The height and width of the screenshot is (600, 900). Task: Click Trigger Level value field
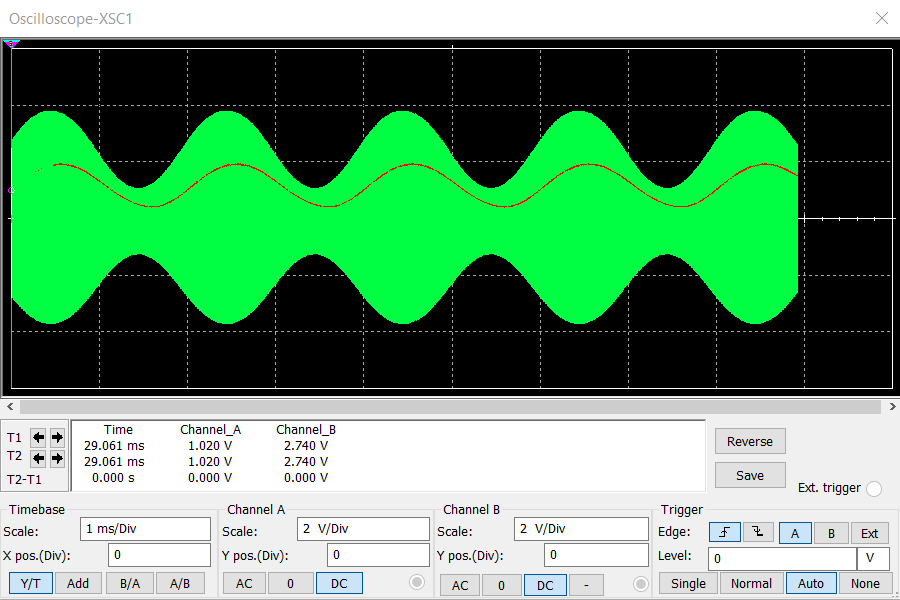pos(782,558)
